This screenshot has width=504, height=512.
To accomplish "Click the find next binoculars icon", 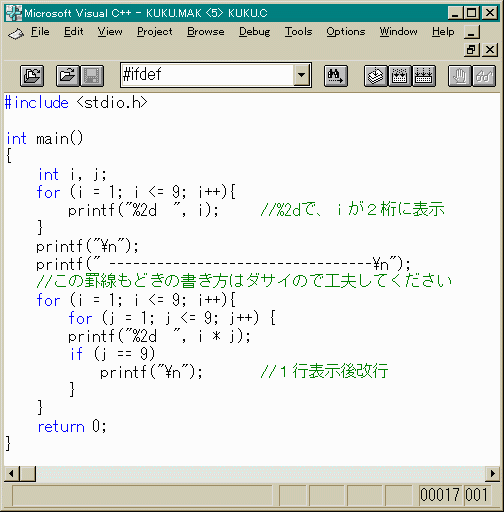I will point(336,76).
